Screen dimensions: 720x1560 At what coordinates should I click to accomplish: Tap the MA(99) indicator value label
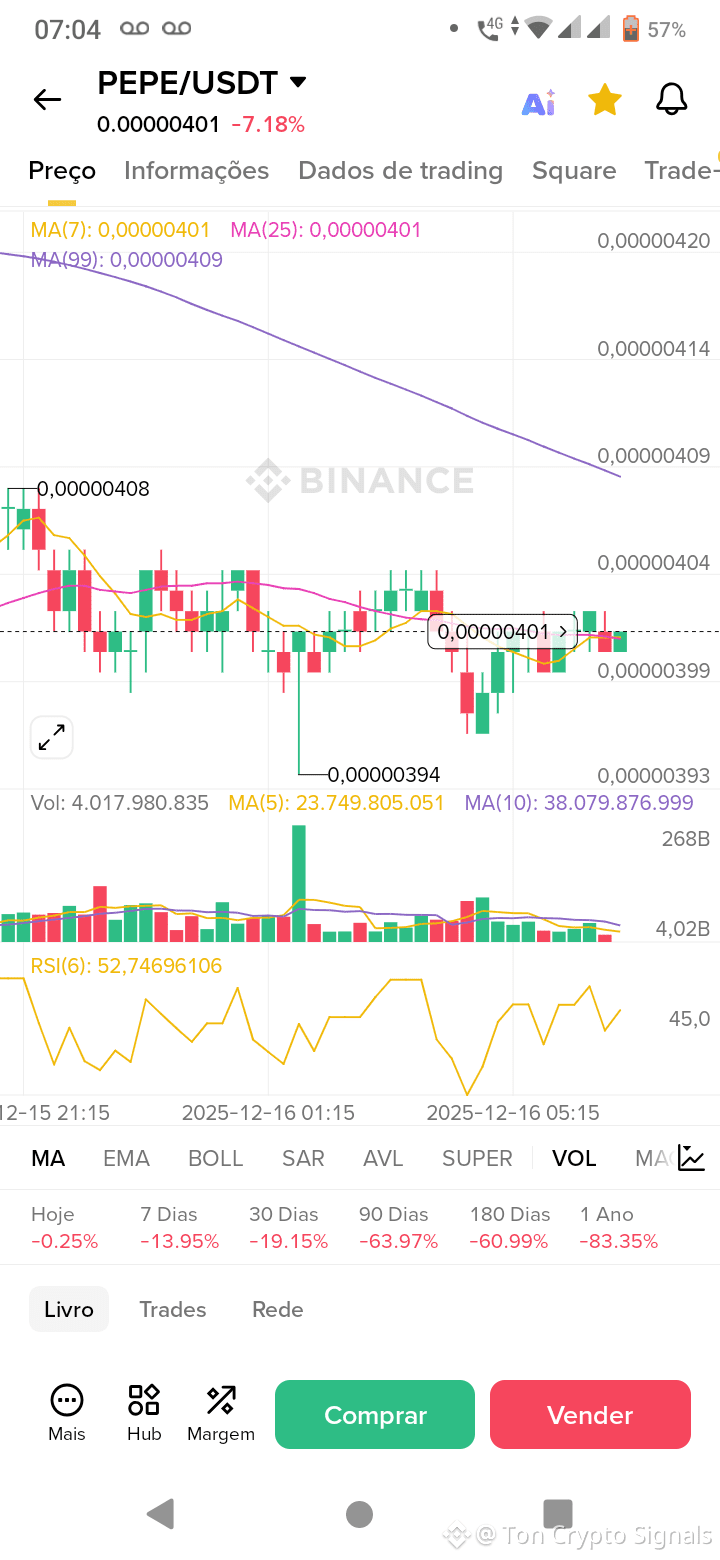tap(127, 260)
